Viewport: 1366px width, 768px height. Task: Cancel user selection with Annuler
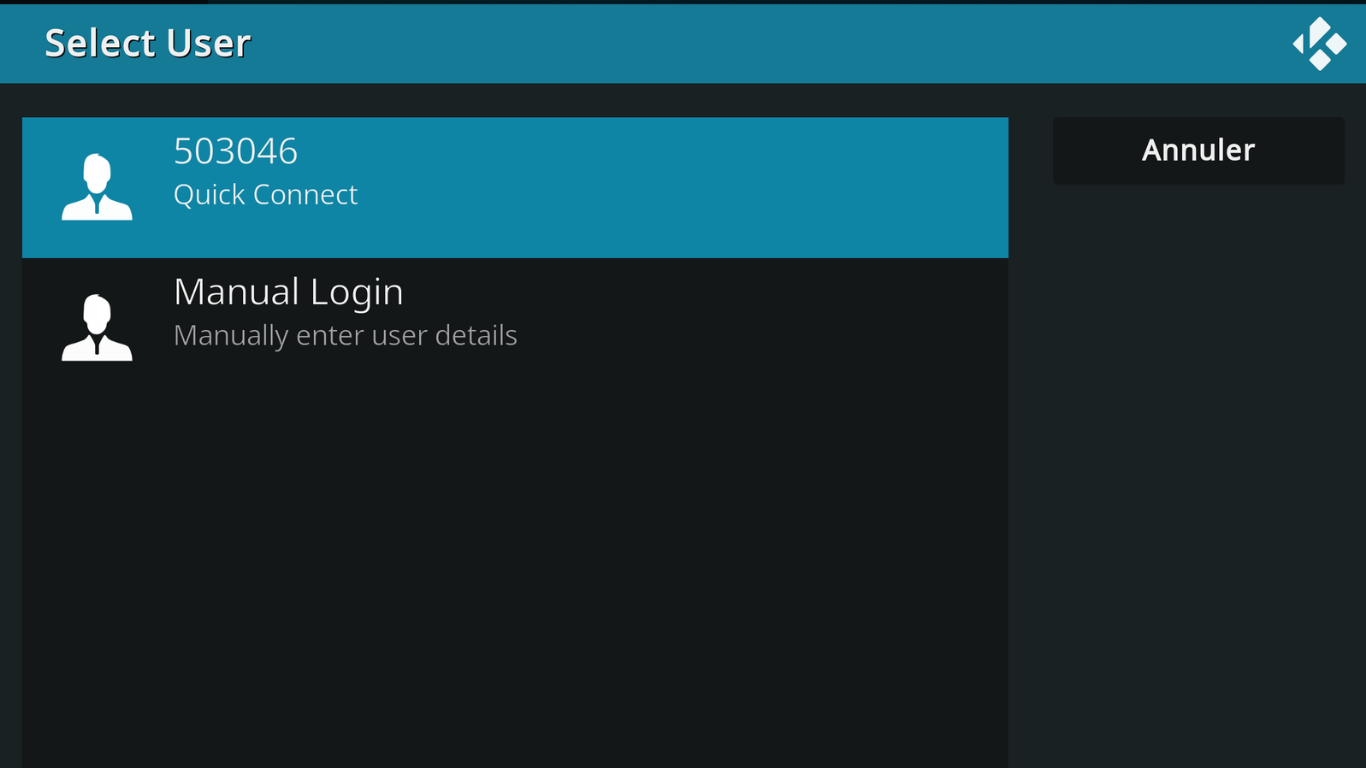click(1198, 150)
